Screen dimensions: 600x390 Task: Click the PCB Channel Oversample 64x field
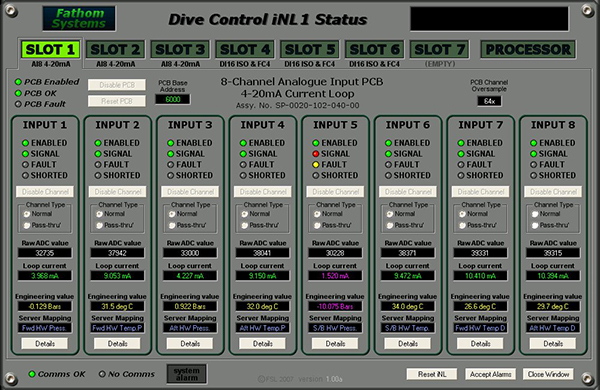point(489,101)
